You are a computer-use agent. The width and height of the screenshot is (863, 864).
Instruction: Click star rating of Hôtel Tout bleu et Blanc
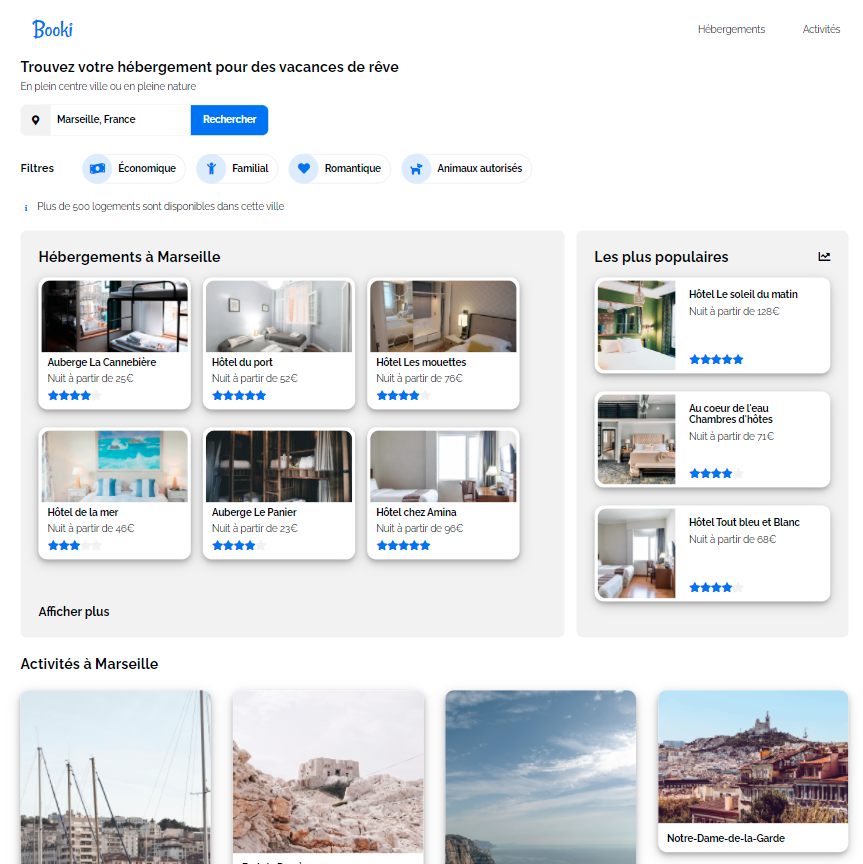[716, 587]
